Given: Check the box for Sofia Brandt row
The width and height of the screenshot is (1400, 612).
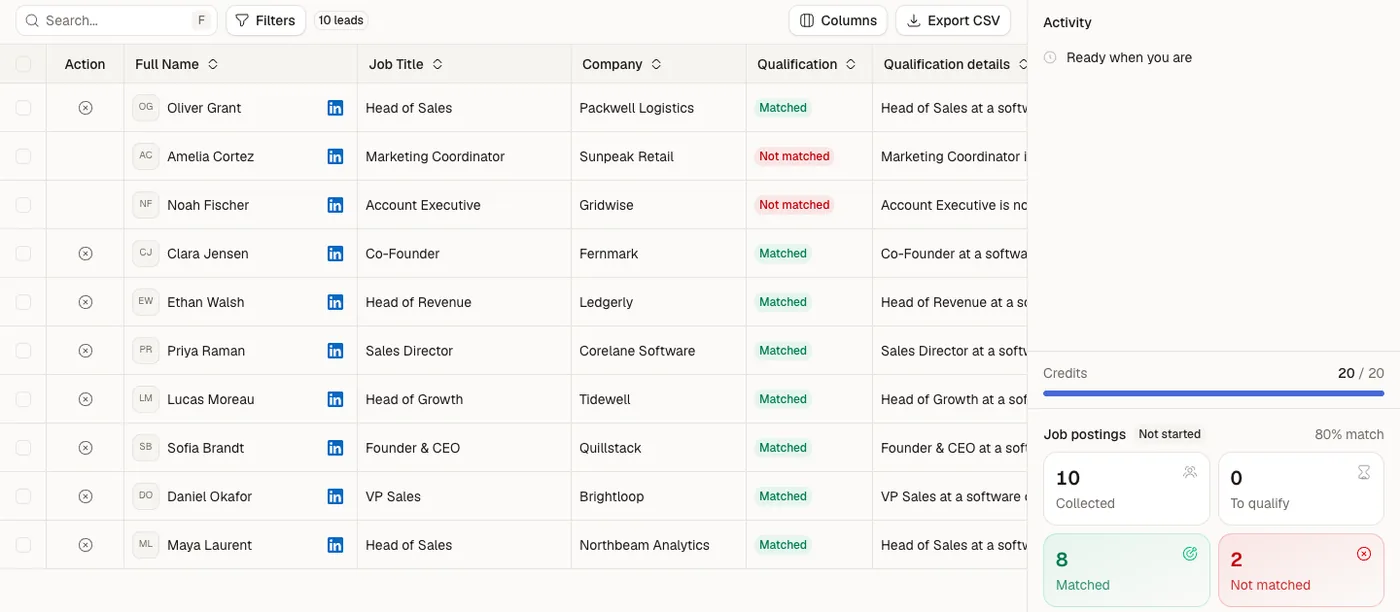Looking at the screenshot, I should (x=23, y=448).
